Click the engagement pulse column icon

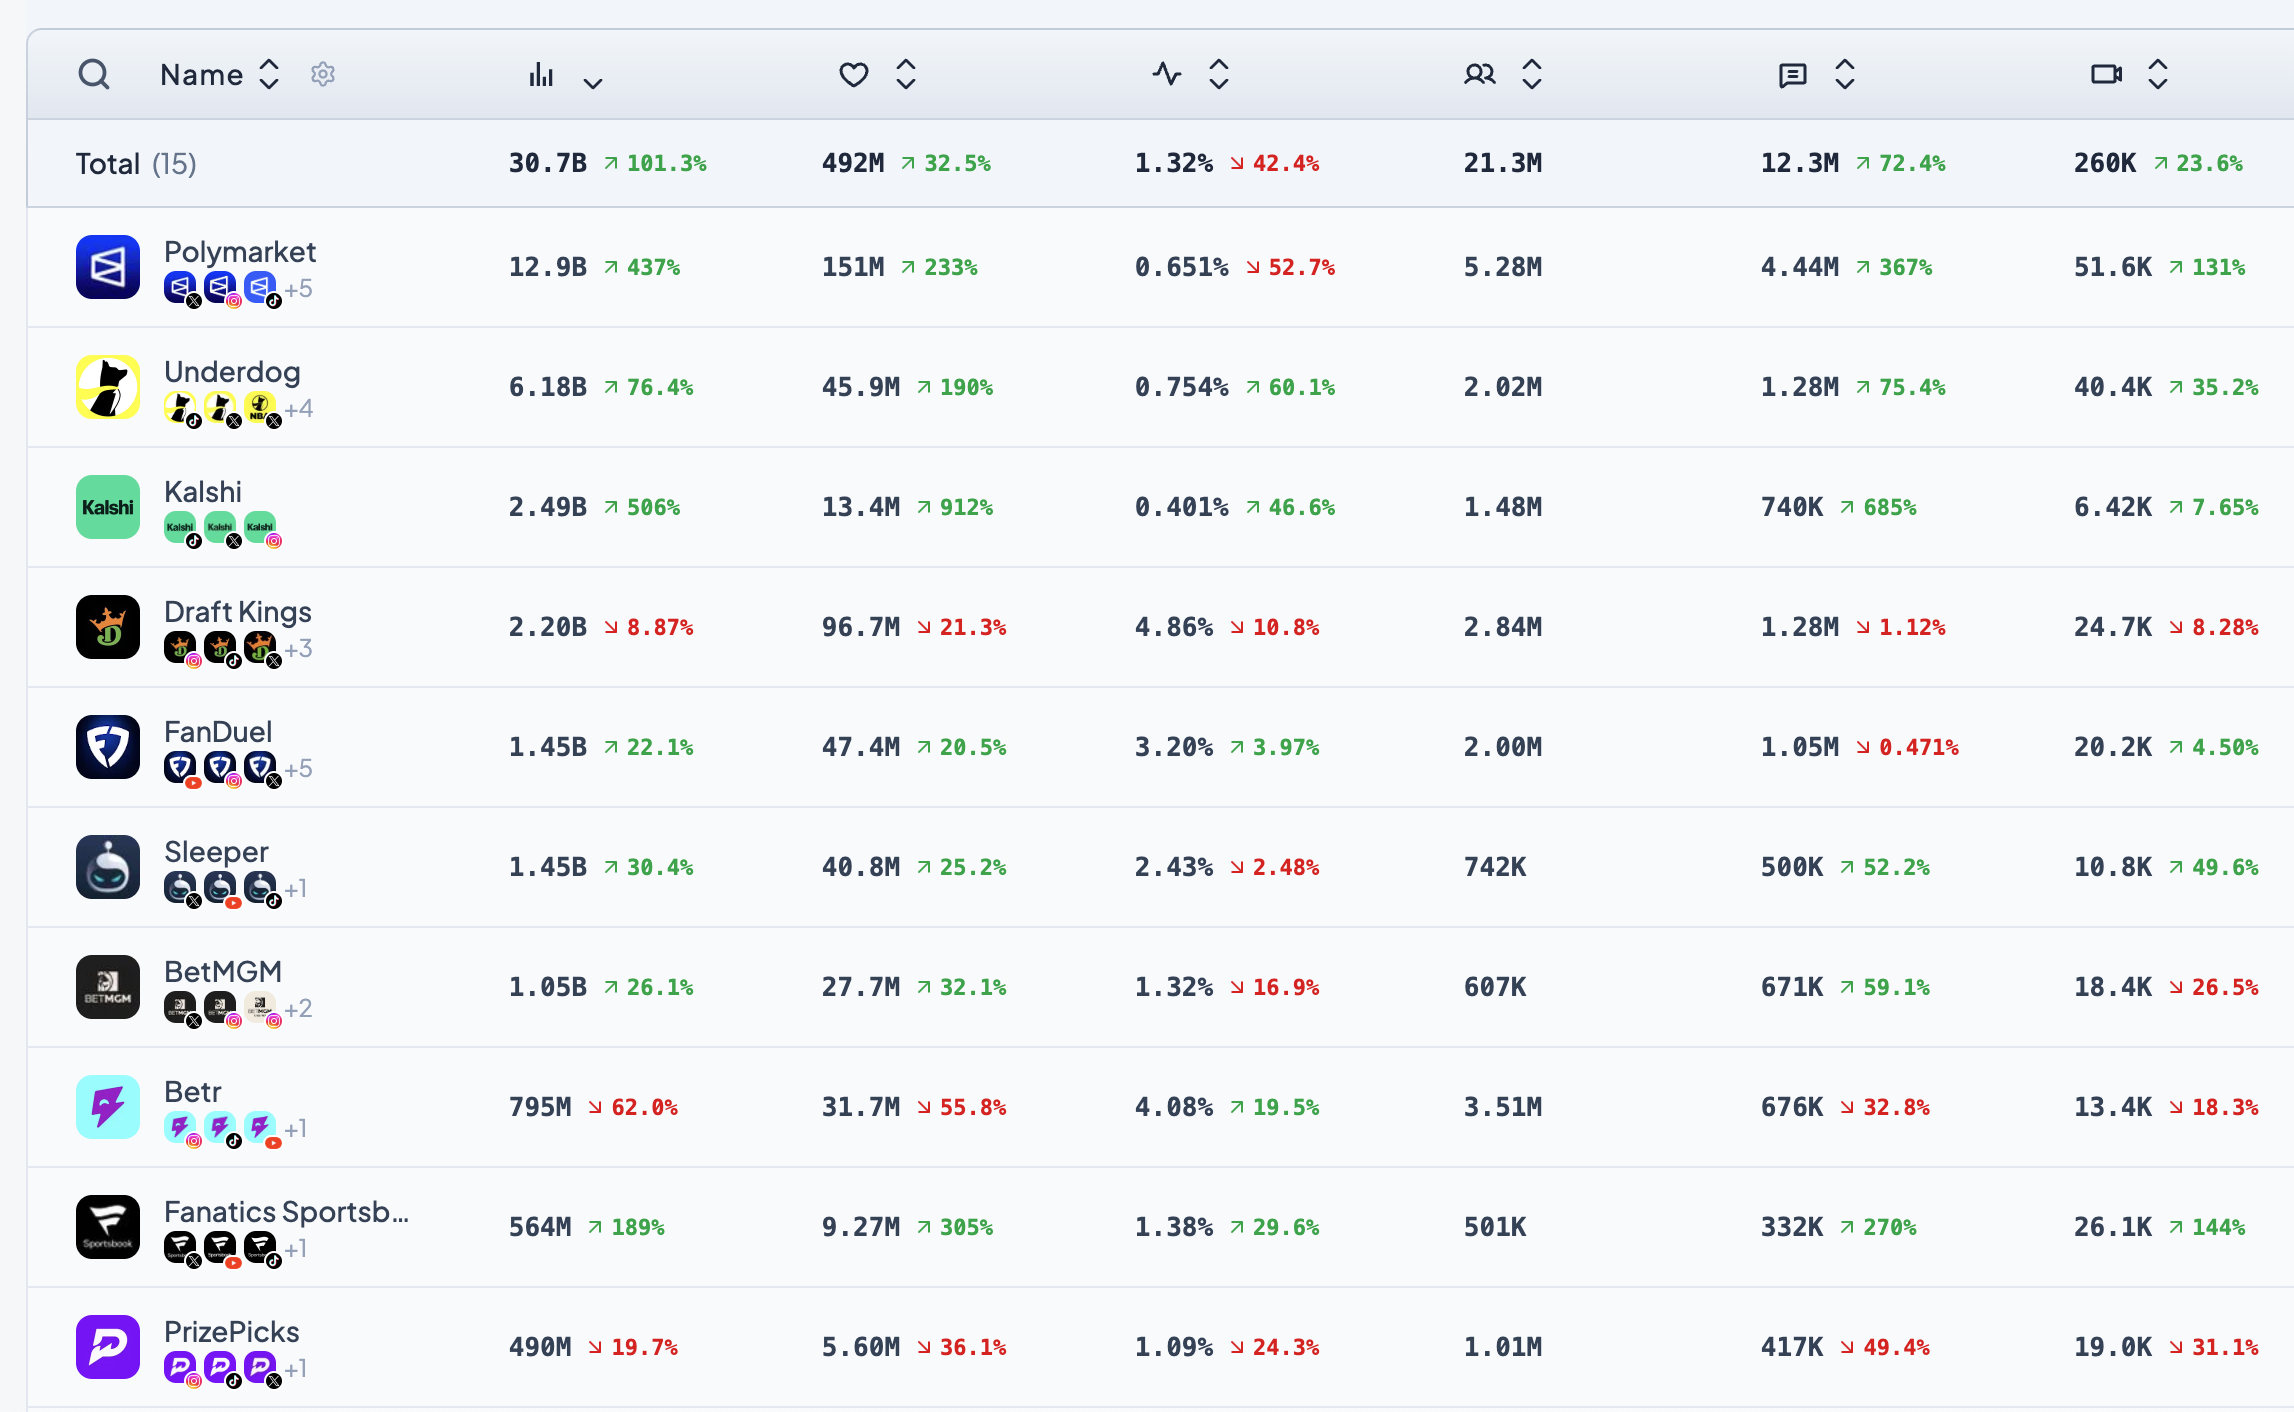point(1166,74)
